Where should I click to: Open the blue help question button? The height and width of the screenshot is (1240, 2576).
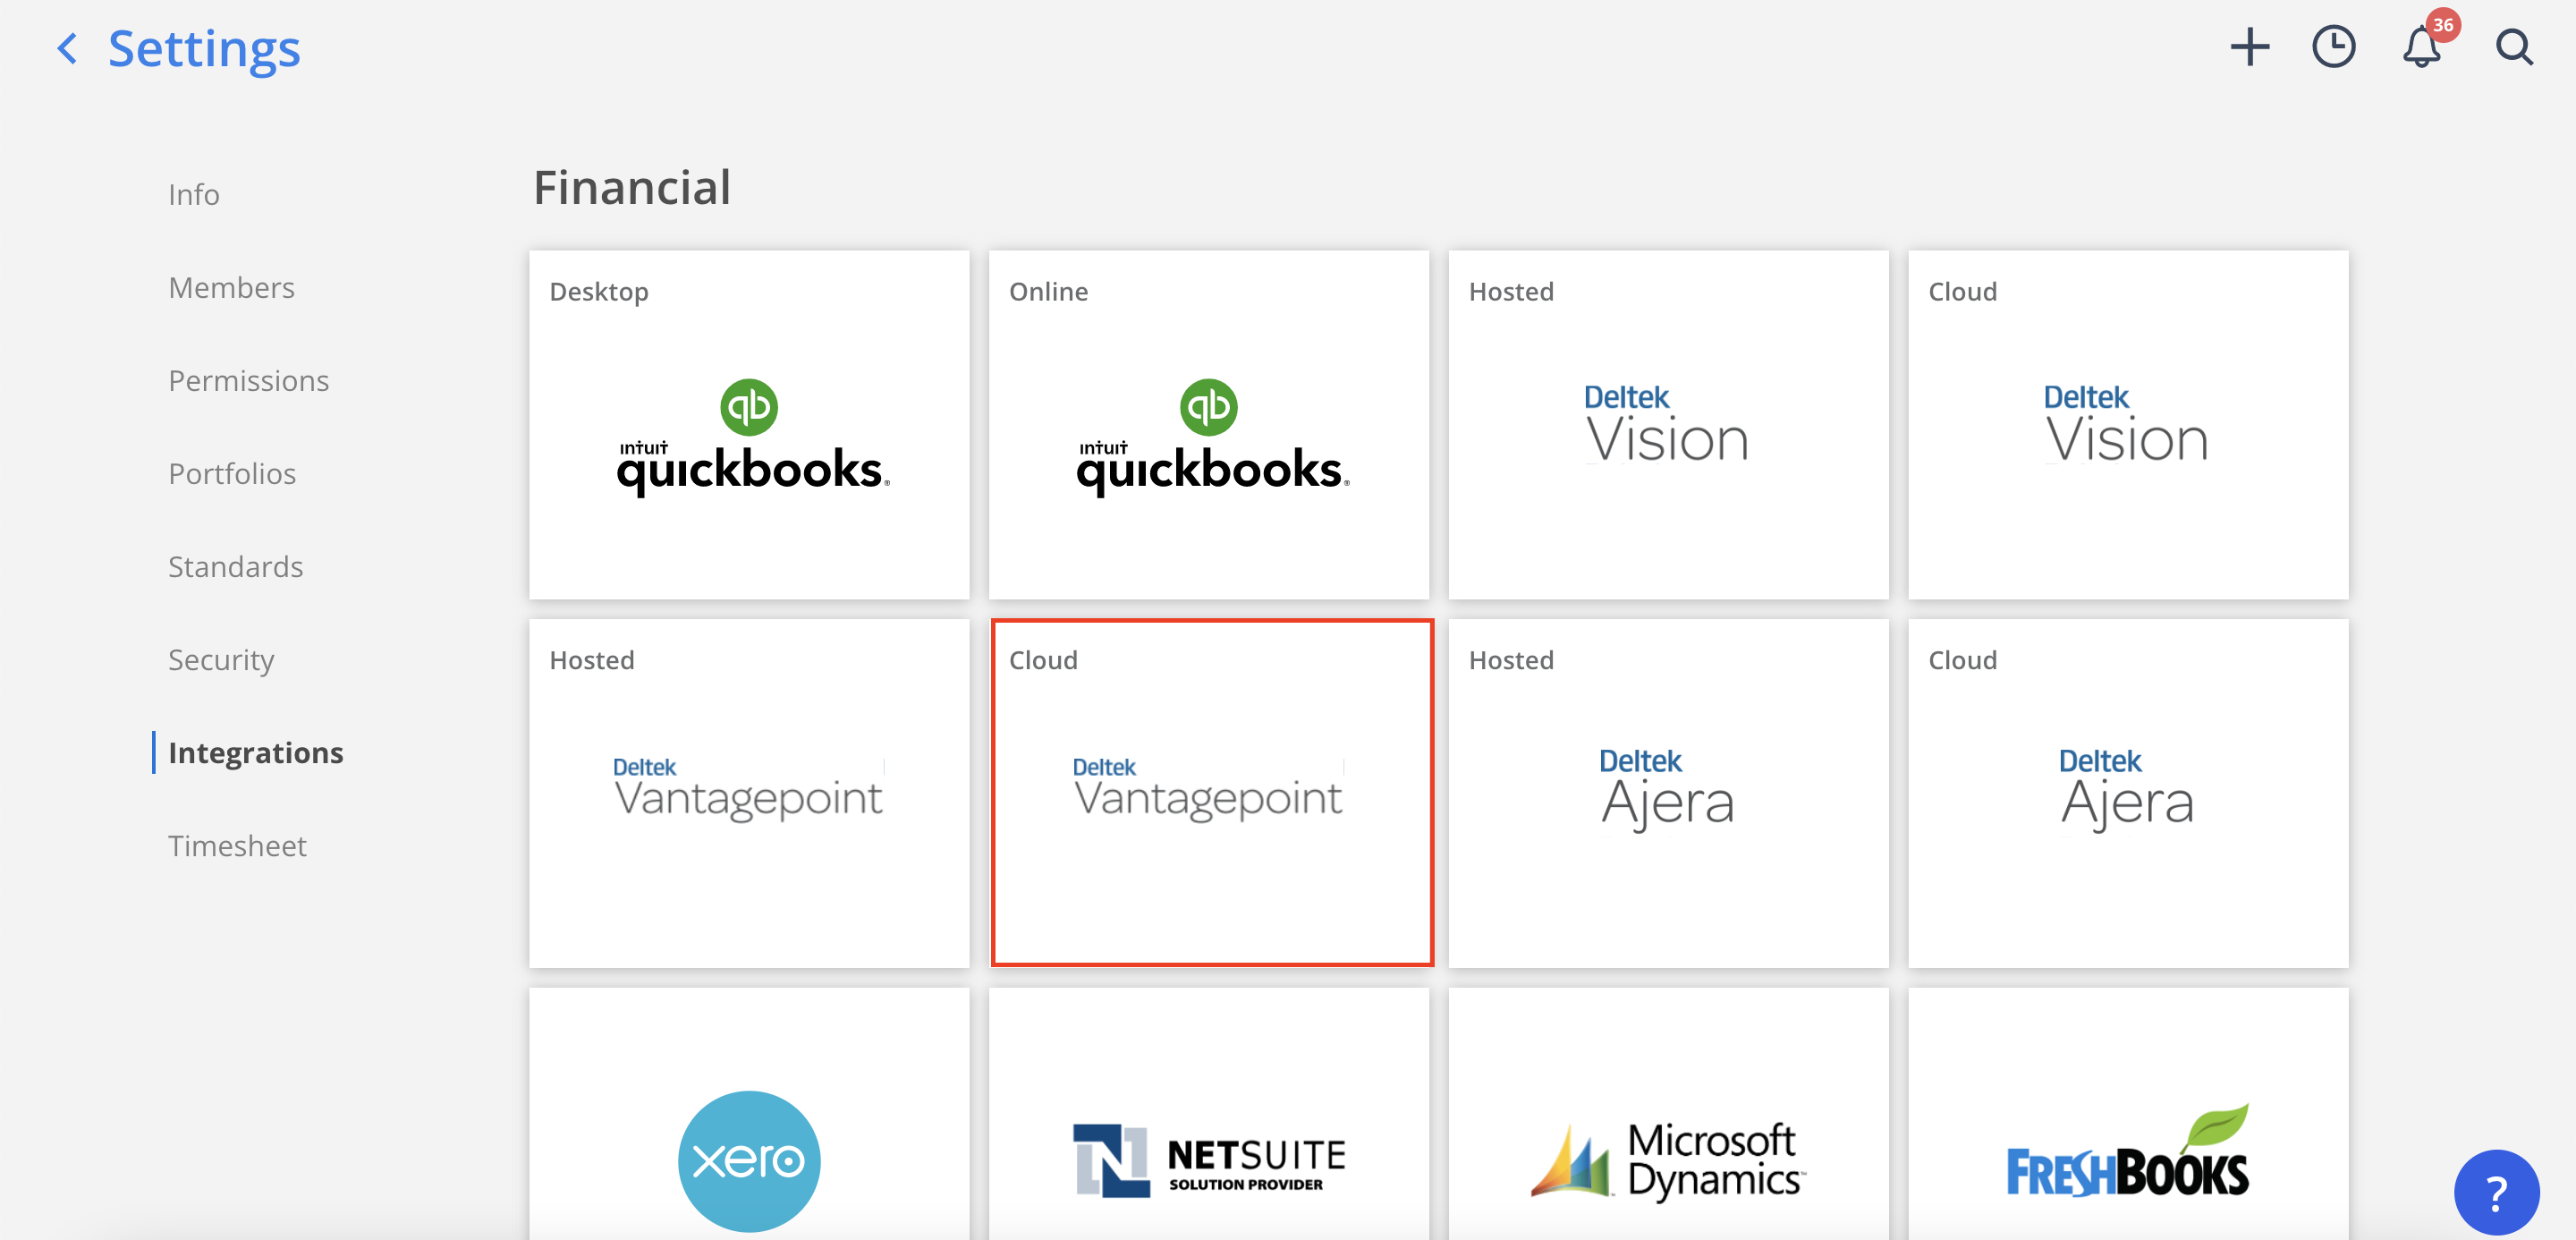tap(2496, 1192)
